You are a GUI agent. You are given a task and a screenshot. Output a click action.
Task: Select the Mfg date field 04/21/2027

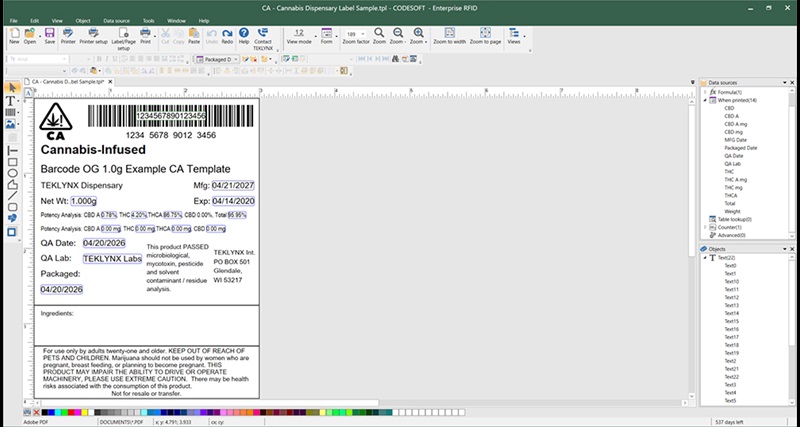pyautogui.click(x=233, y=186)
